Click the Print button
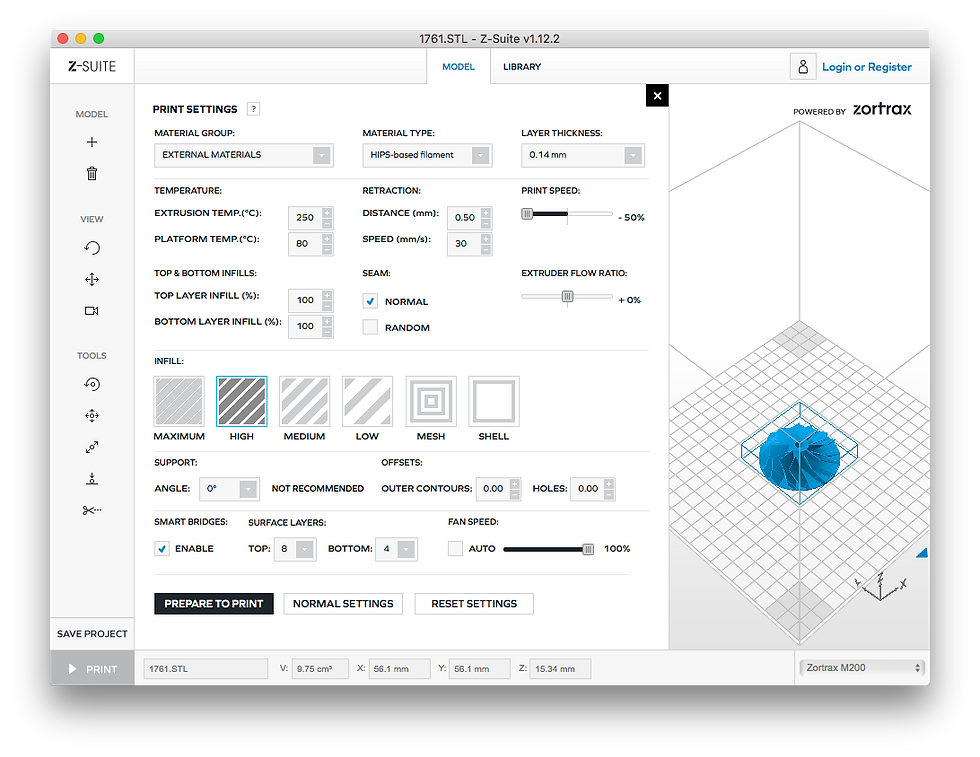This screenshot has width=980, height=757. pyautogui.click(x=92, y=669)
